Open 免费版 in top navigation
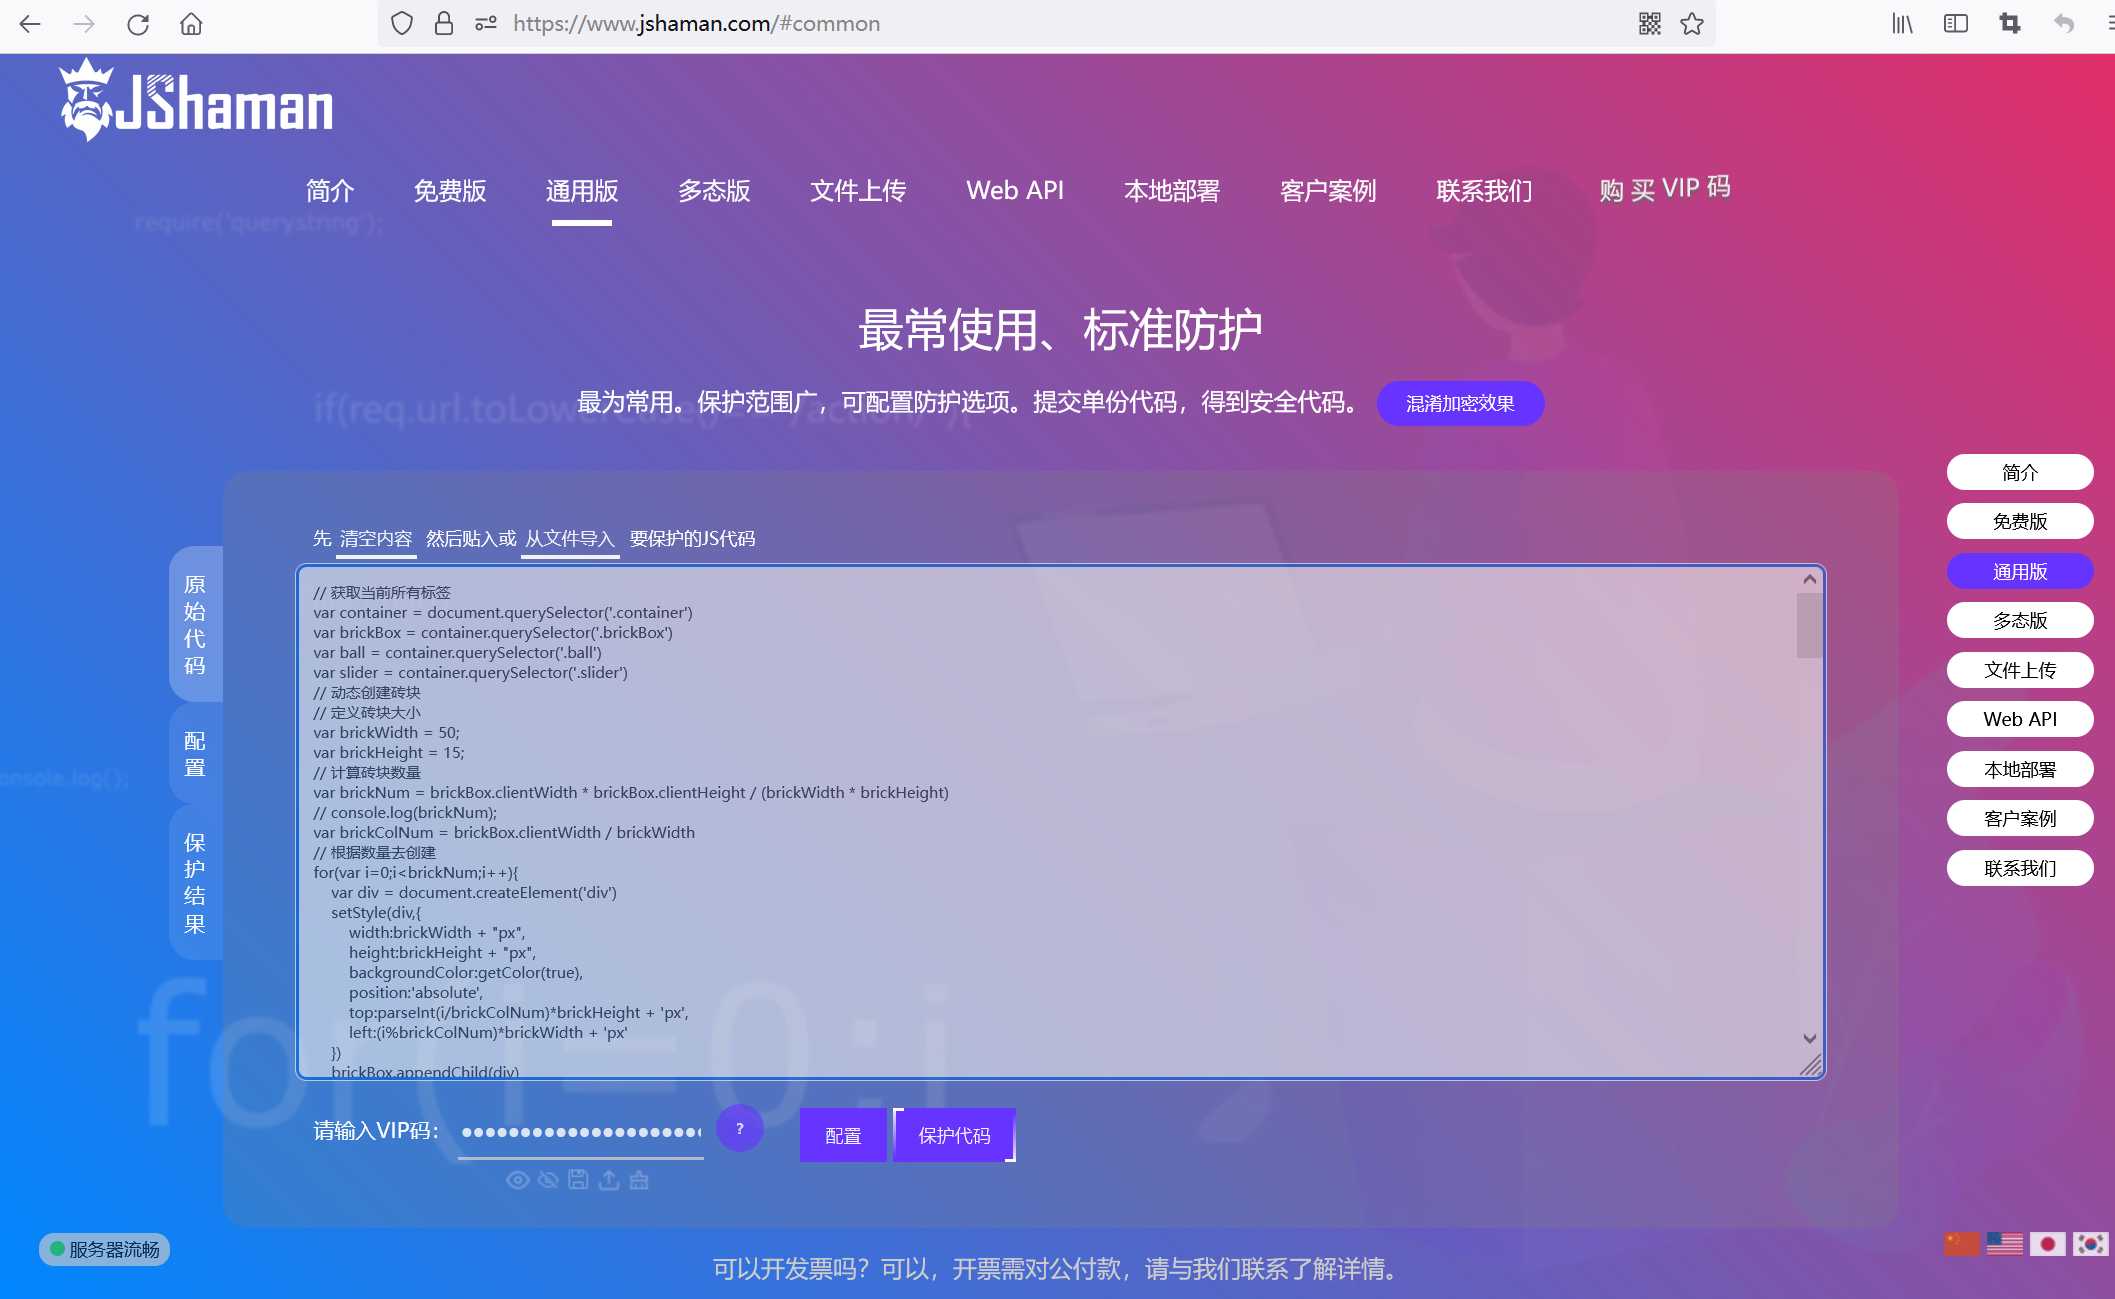This screenshot has width=2115, height=1299. click(x=450, y=191)
